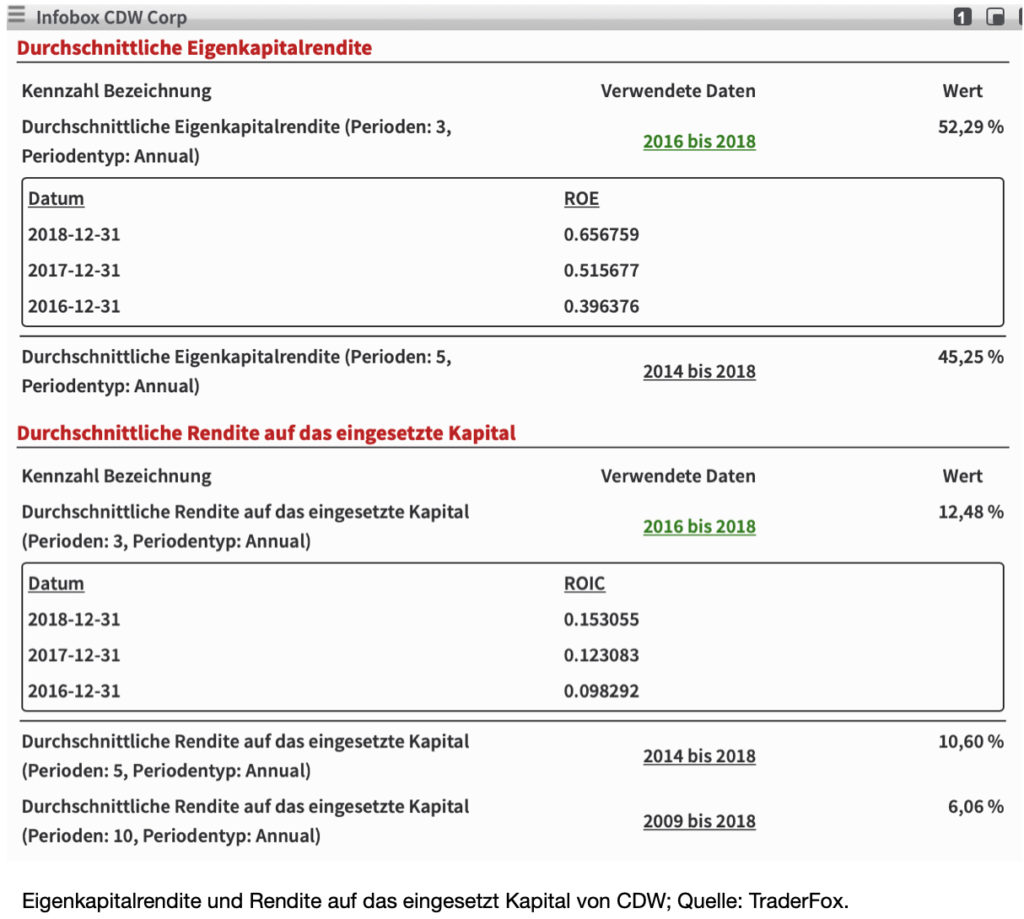The width and height of the screenshot is (1024, 919).
Task: Select the ROIC value 0.123083
Action: (x=601, y=655)
